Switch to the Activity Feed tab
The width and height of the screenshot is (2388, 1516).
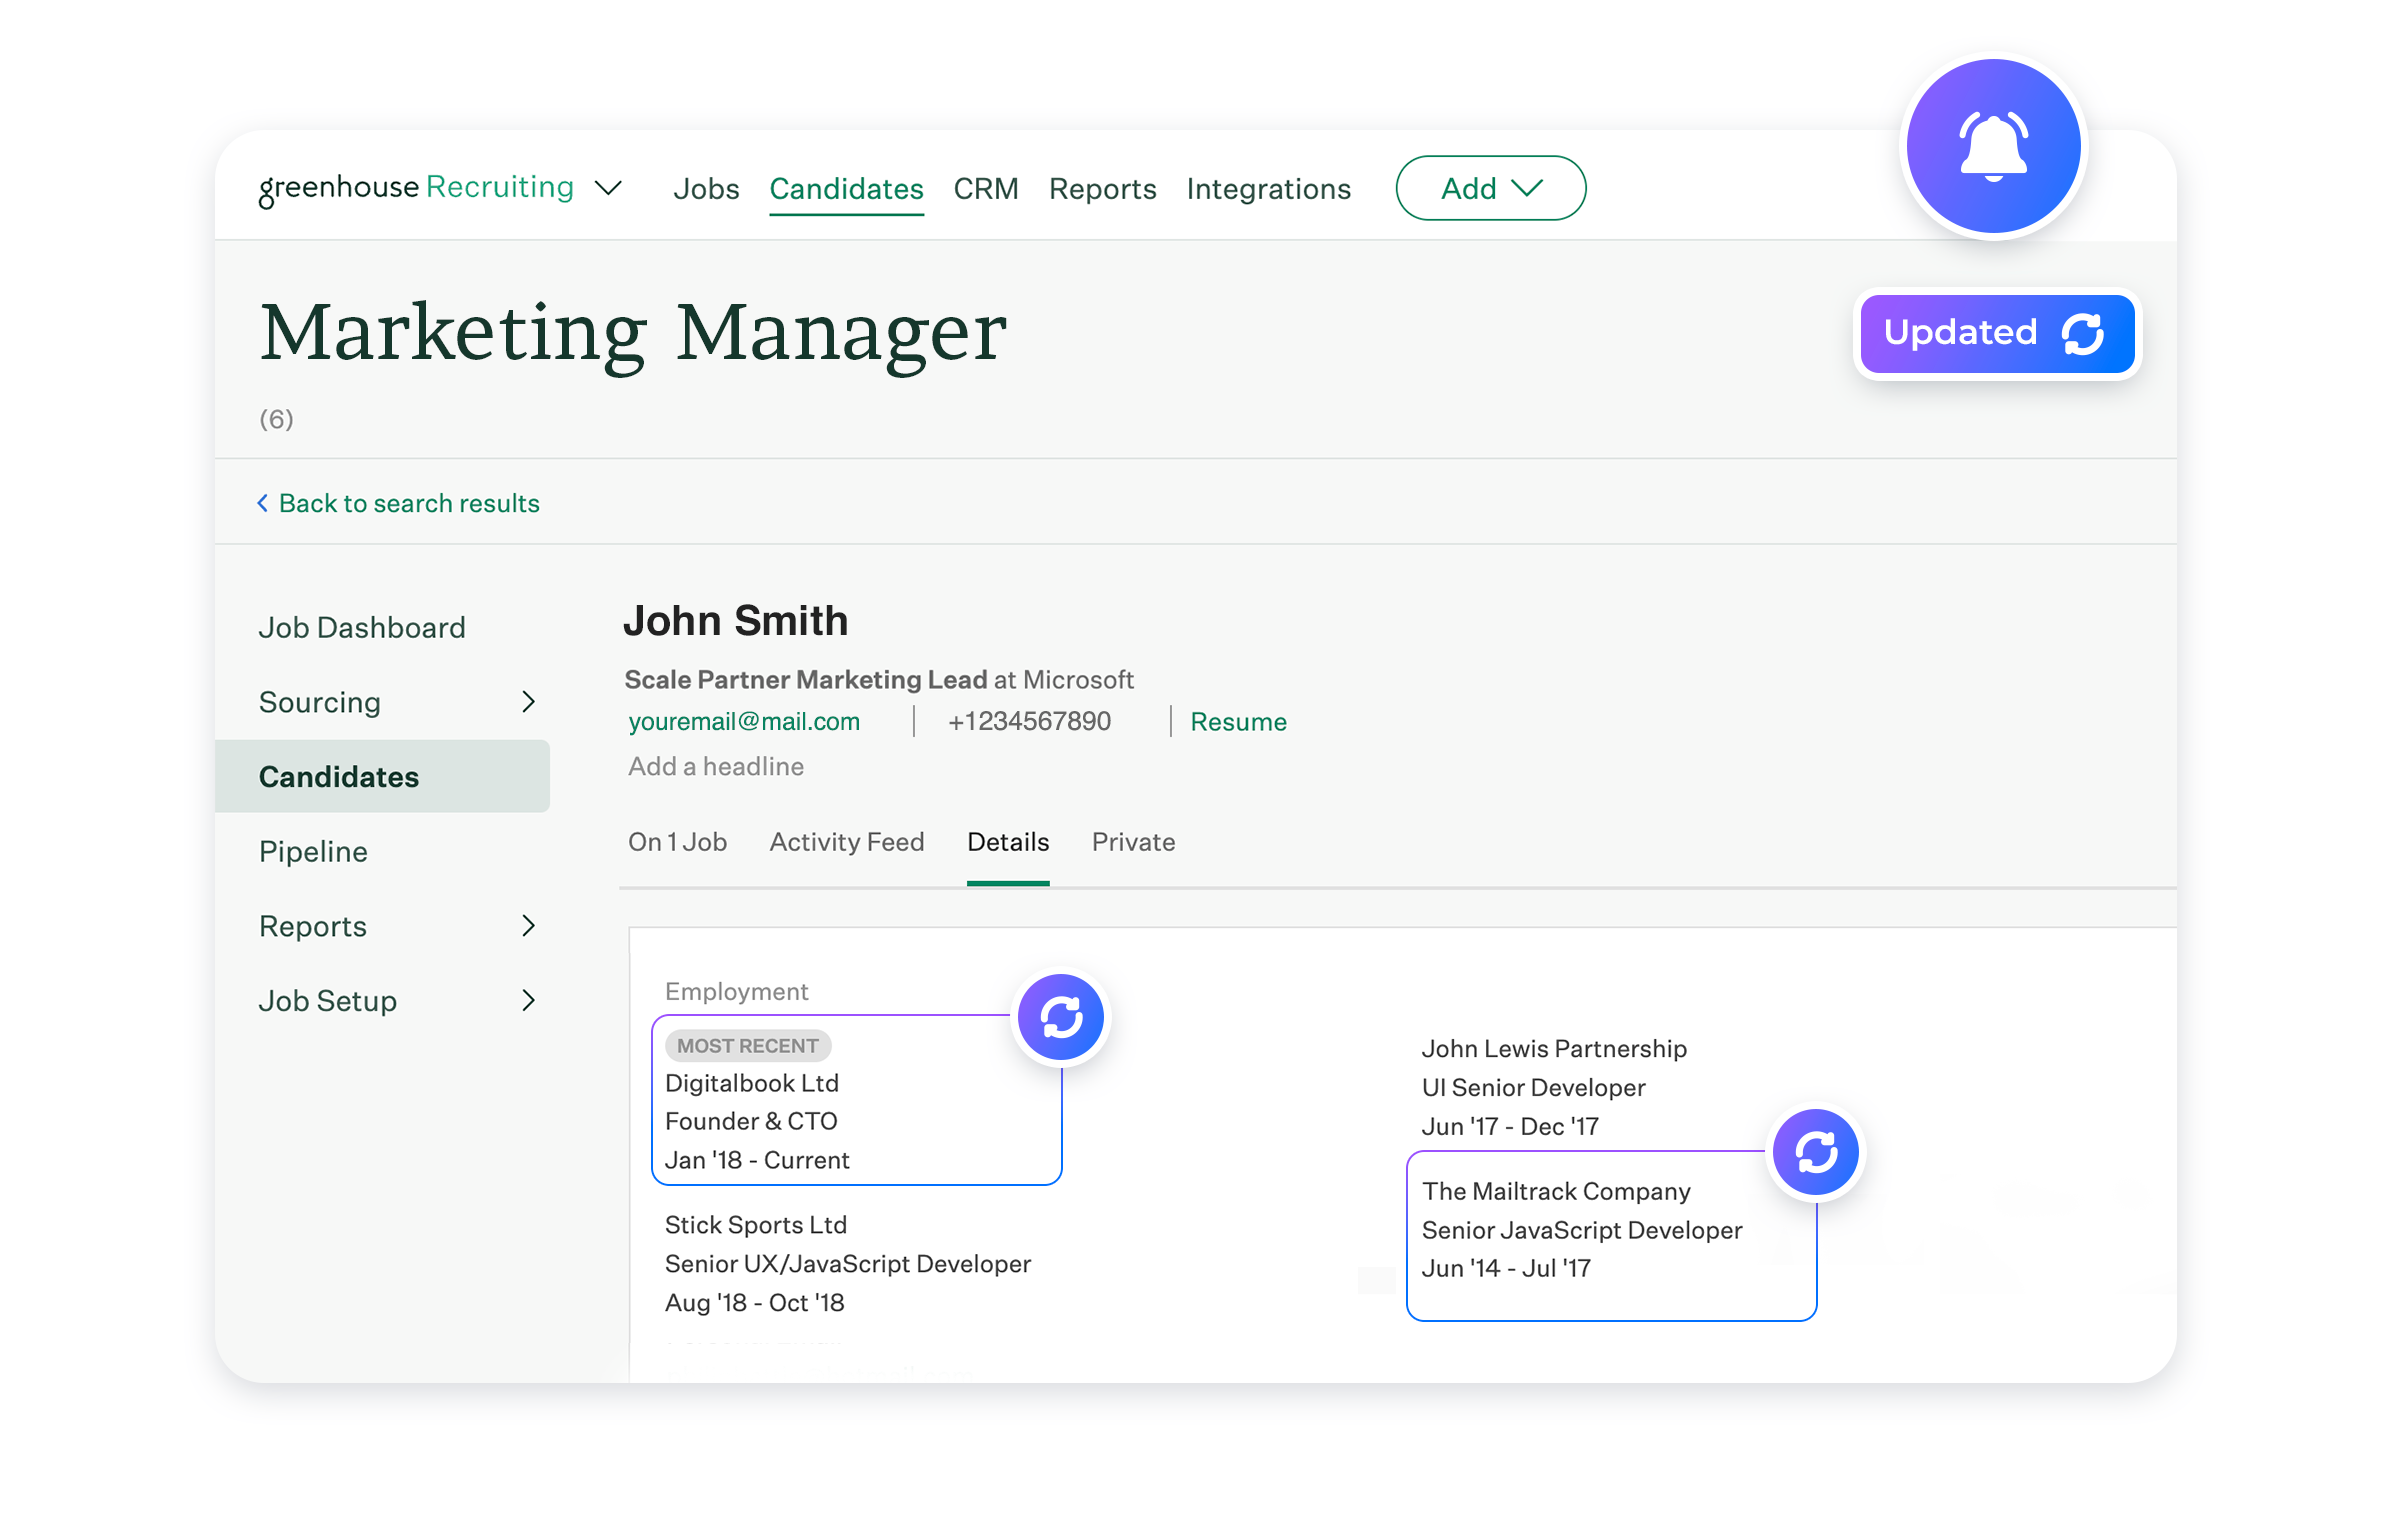(846, 842)
